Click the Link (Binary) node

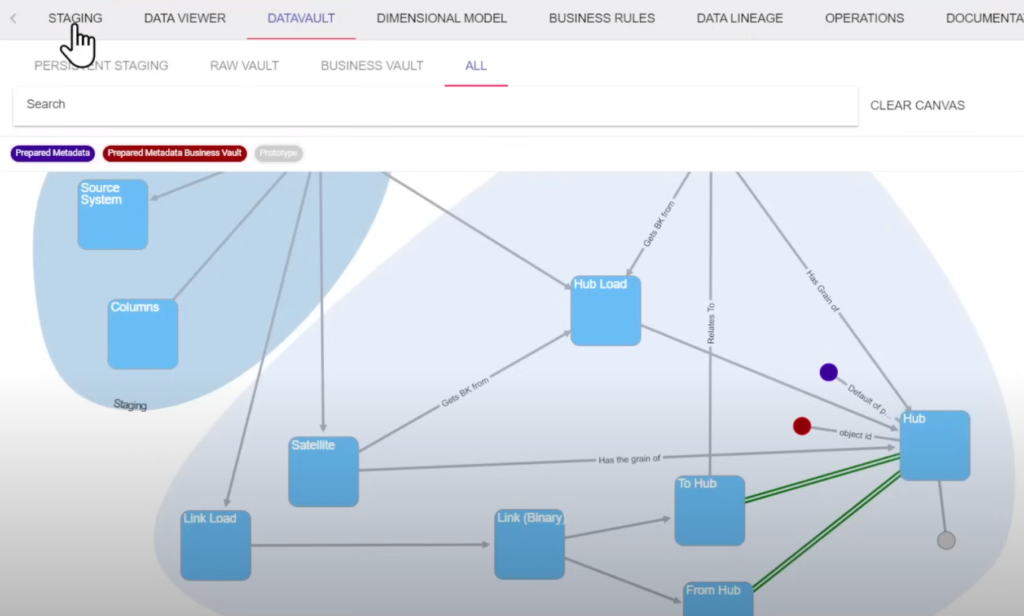(529, 543)
